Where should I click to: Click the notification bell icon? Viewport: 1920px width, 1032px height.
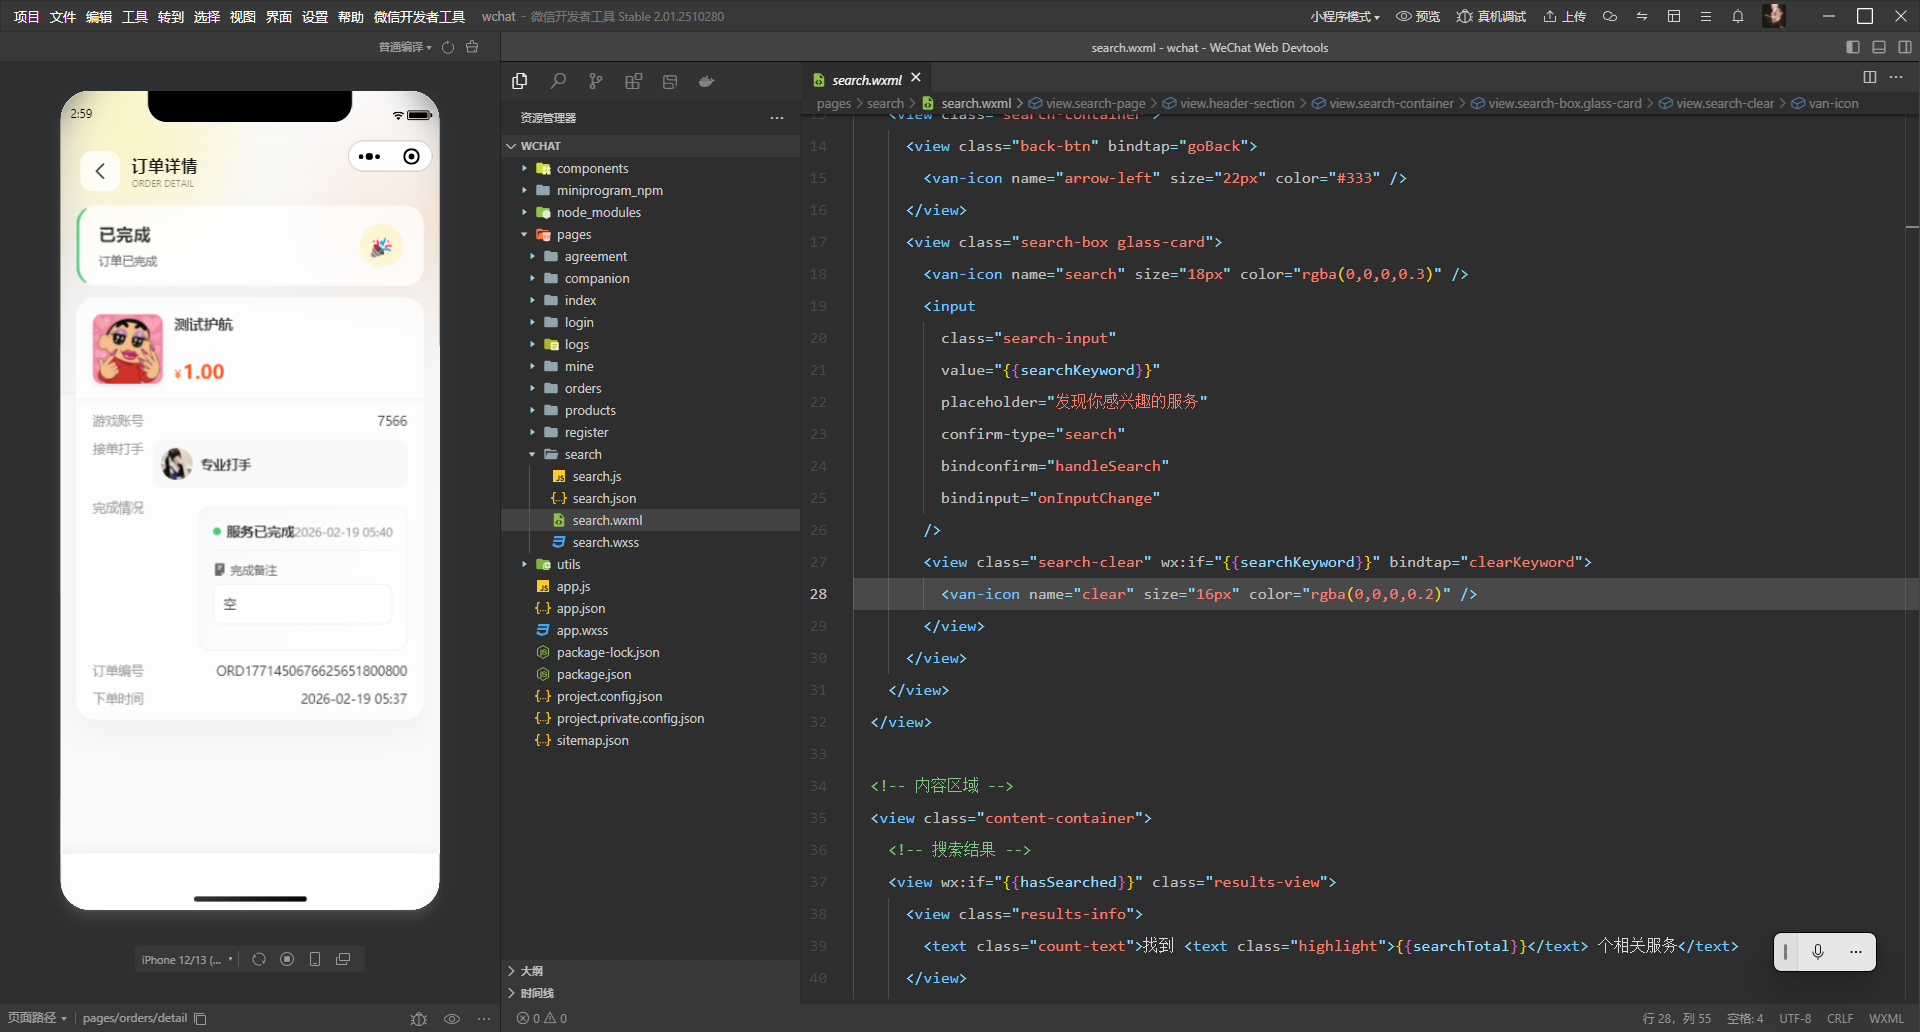pos(1738,16)
